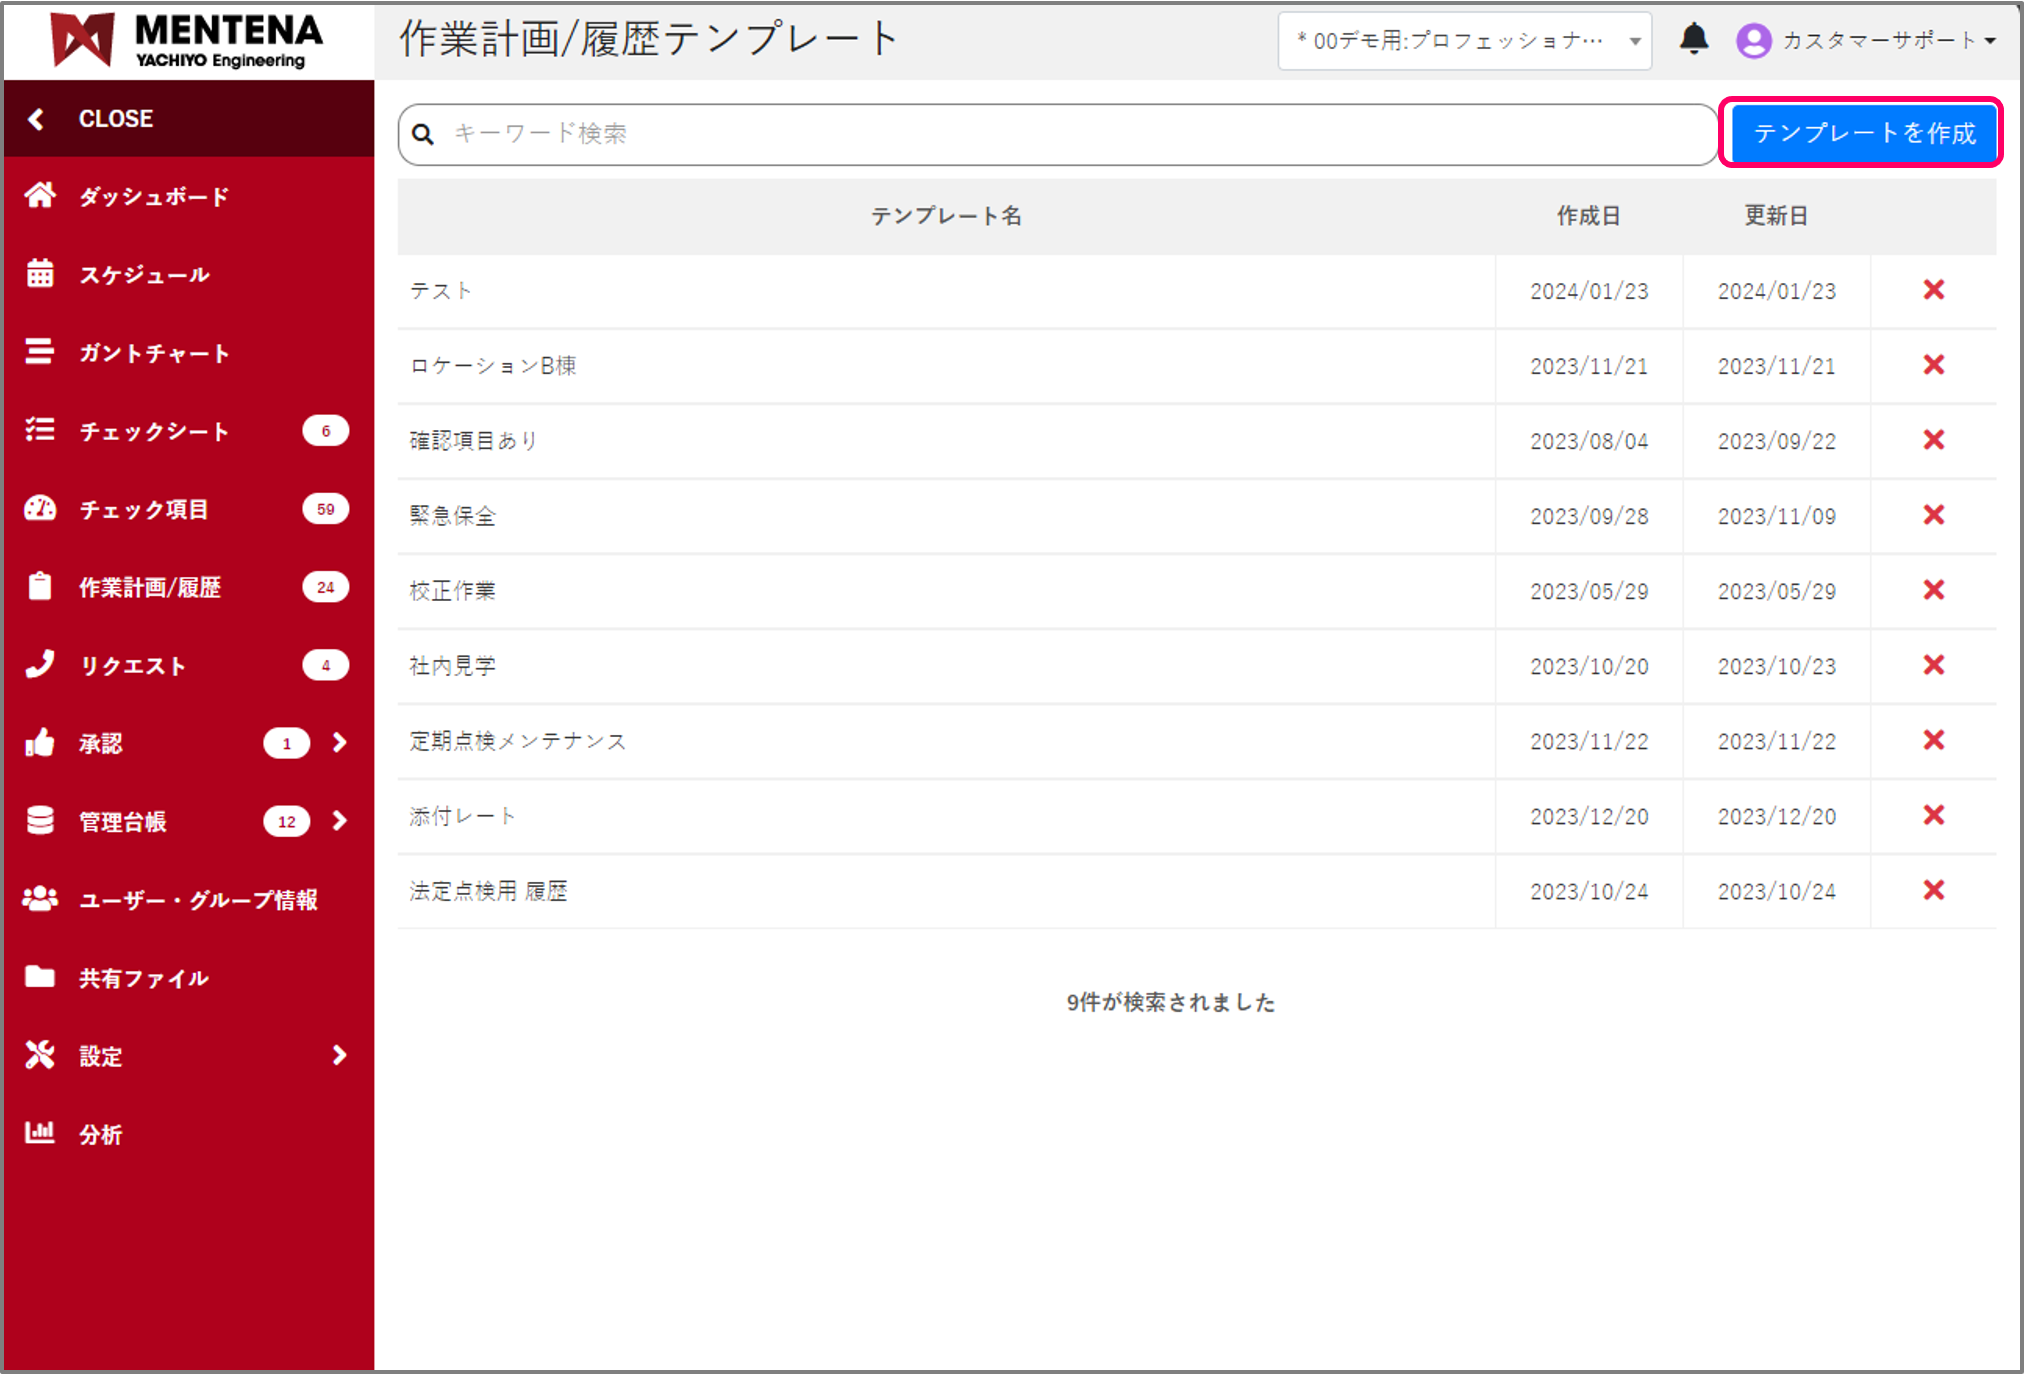Open the ガントチャート icon
The width and height of the screenshot is (2024, 1375).
(x=40, y=352)
